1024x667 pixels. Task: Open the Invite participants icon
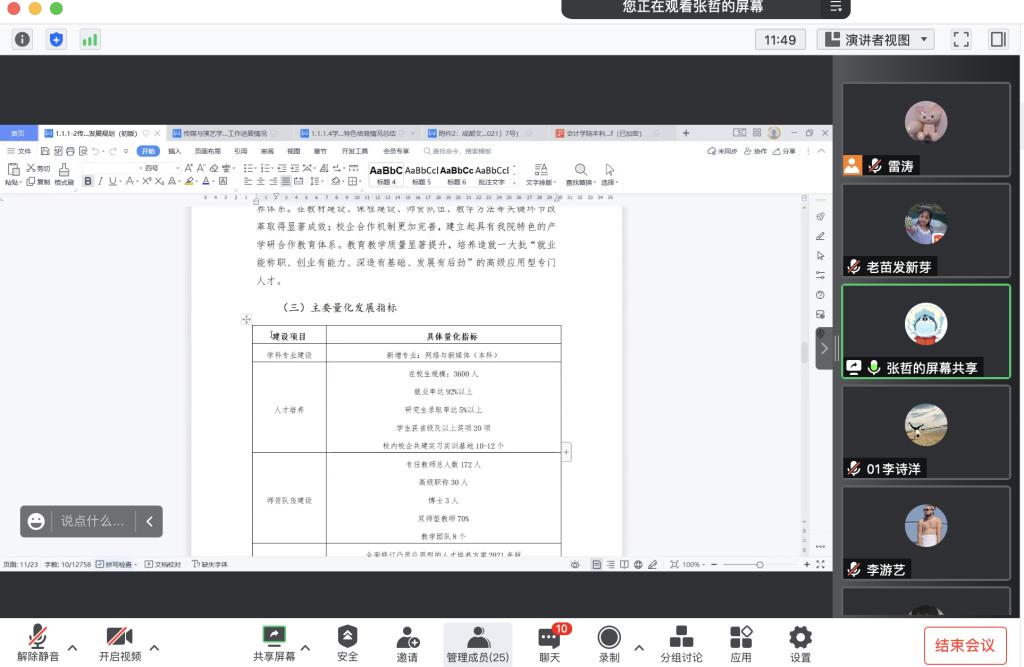tap(407, 637)
